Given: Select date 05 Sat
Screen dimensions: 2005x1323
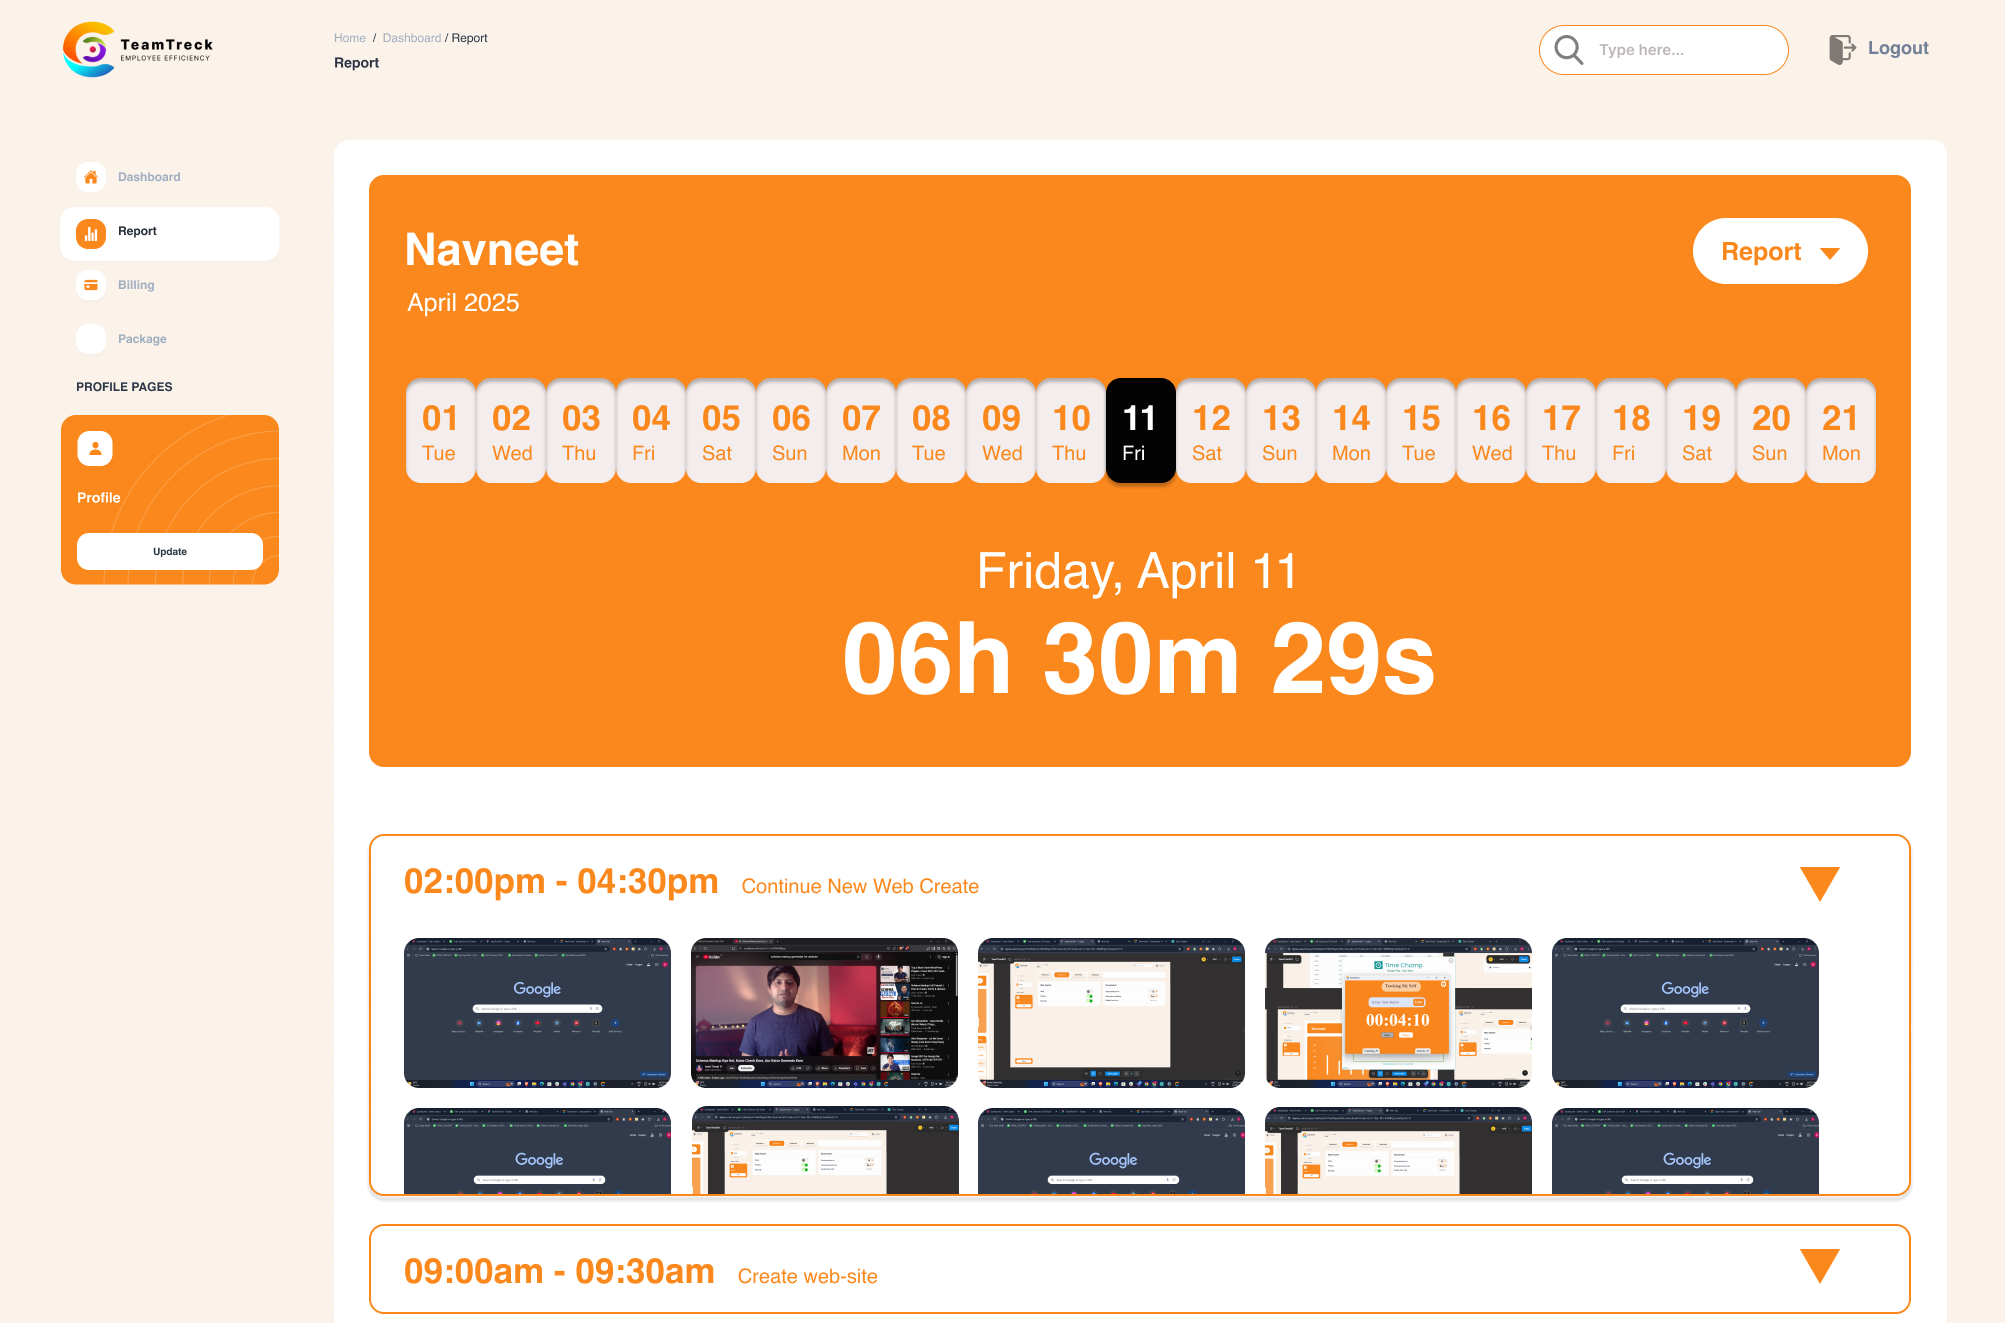Looking at the screenshot, I should click(x=721, y=431).
